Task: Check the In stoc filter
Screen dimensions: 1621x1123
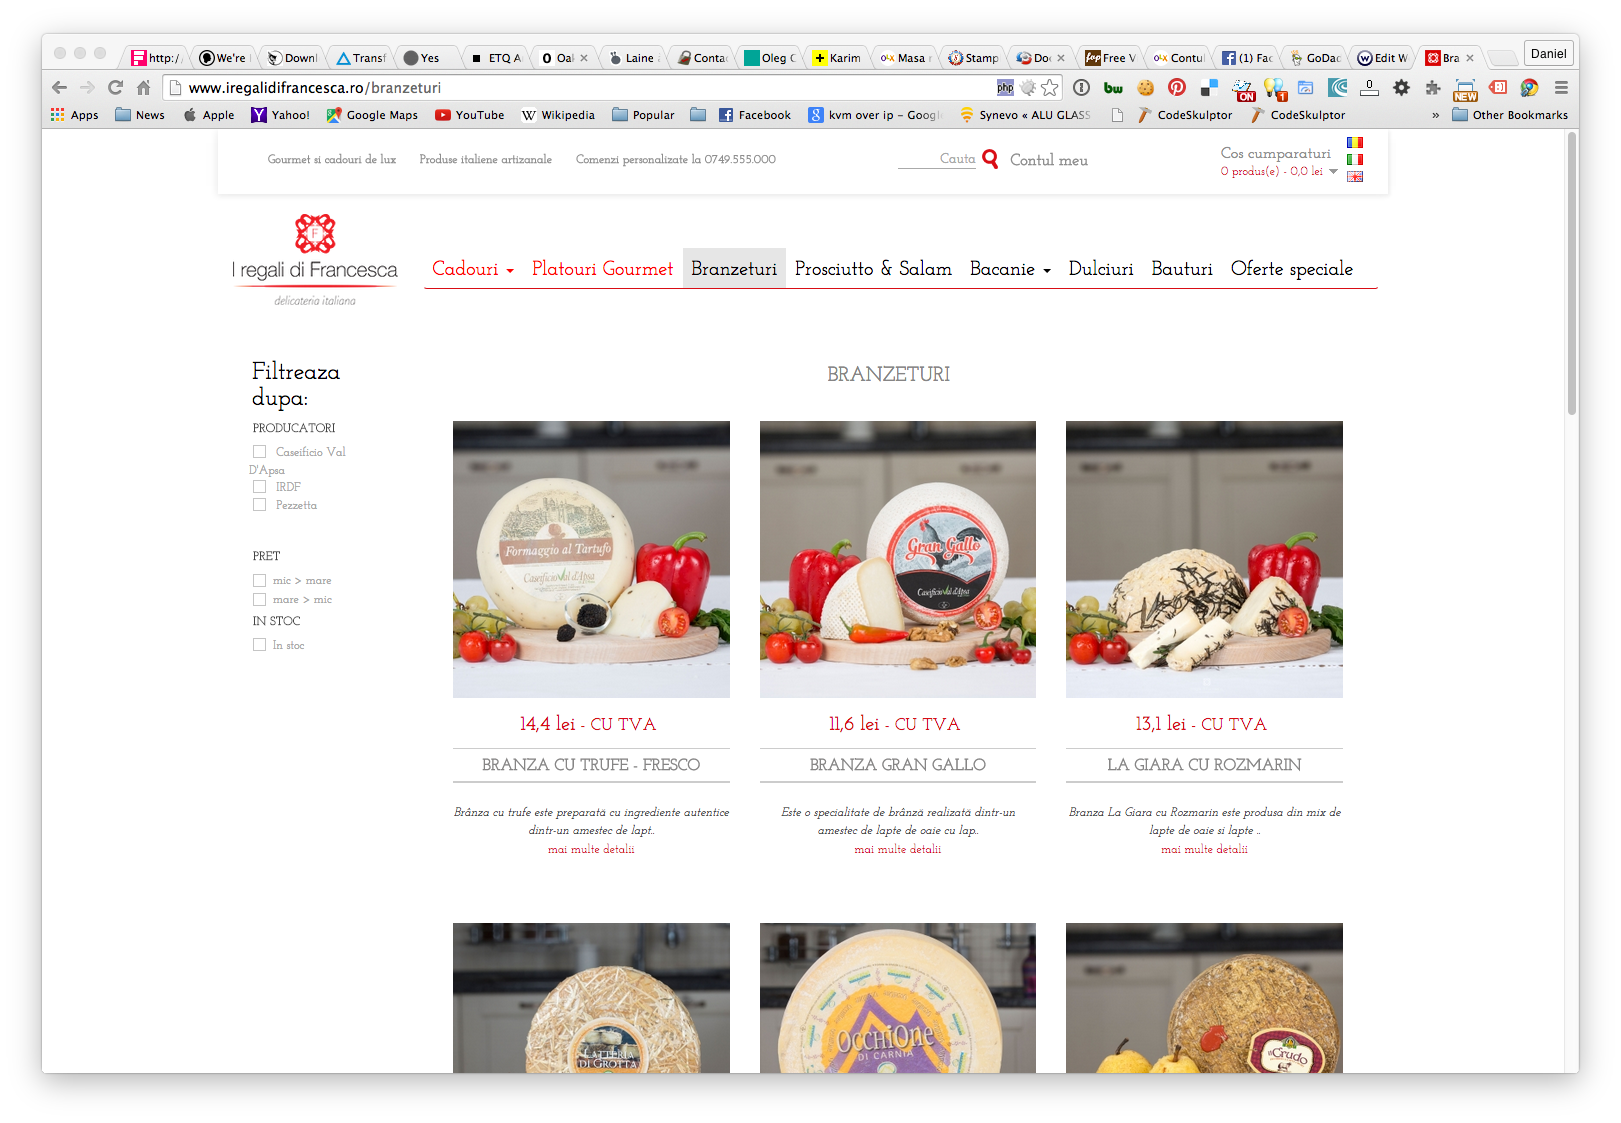Action: click(259, 645)
